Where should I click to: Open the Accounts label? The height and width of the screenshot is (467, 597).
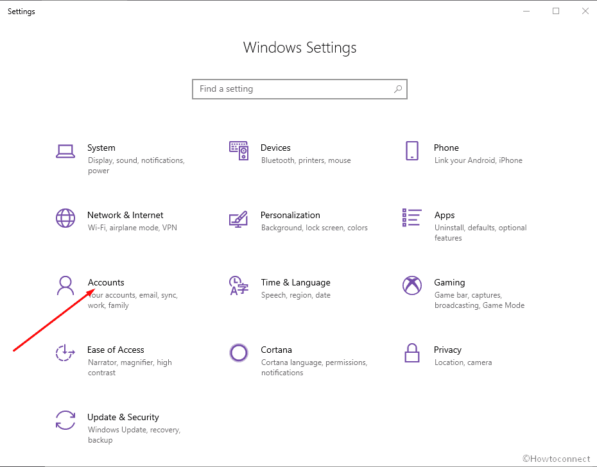106,282
